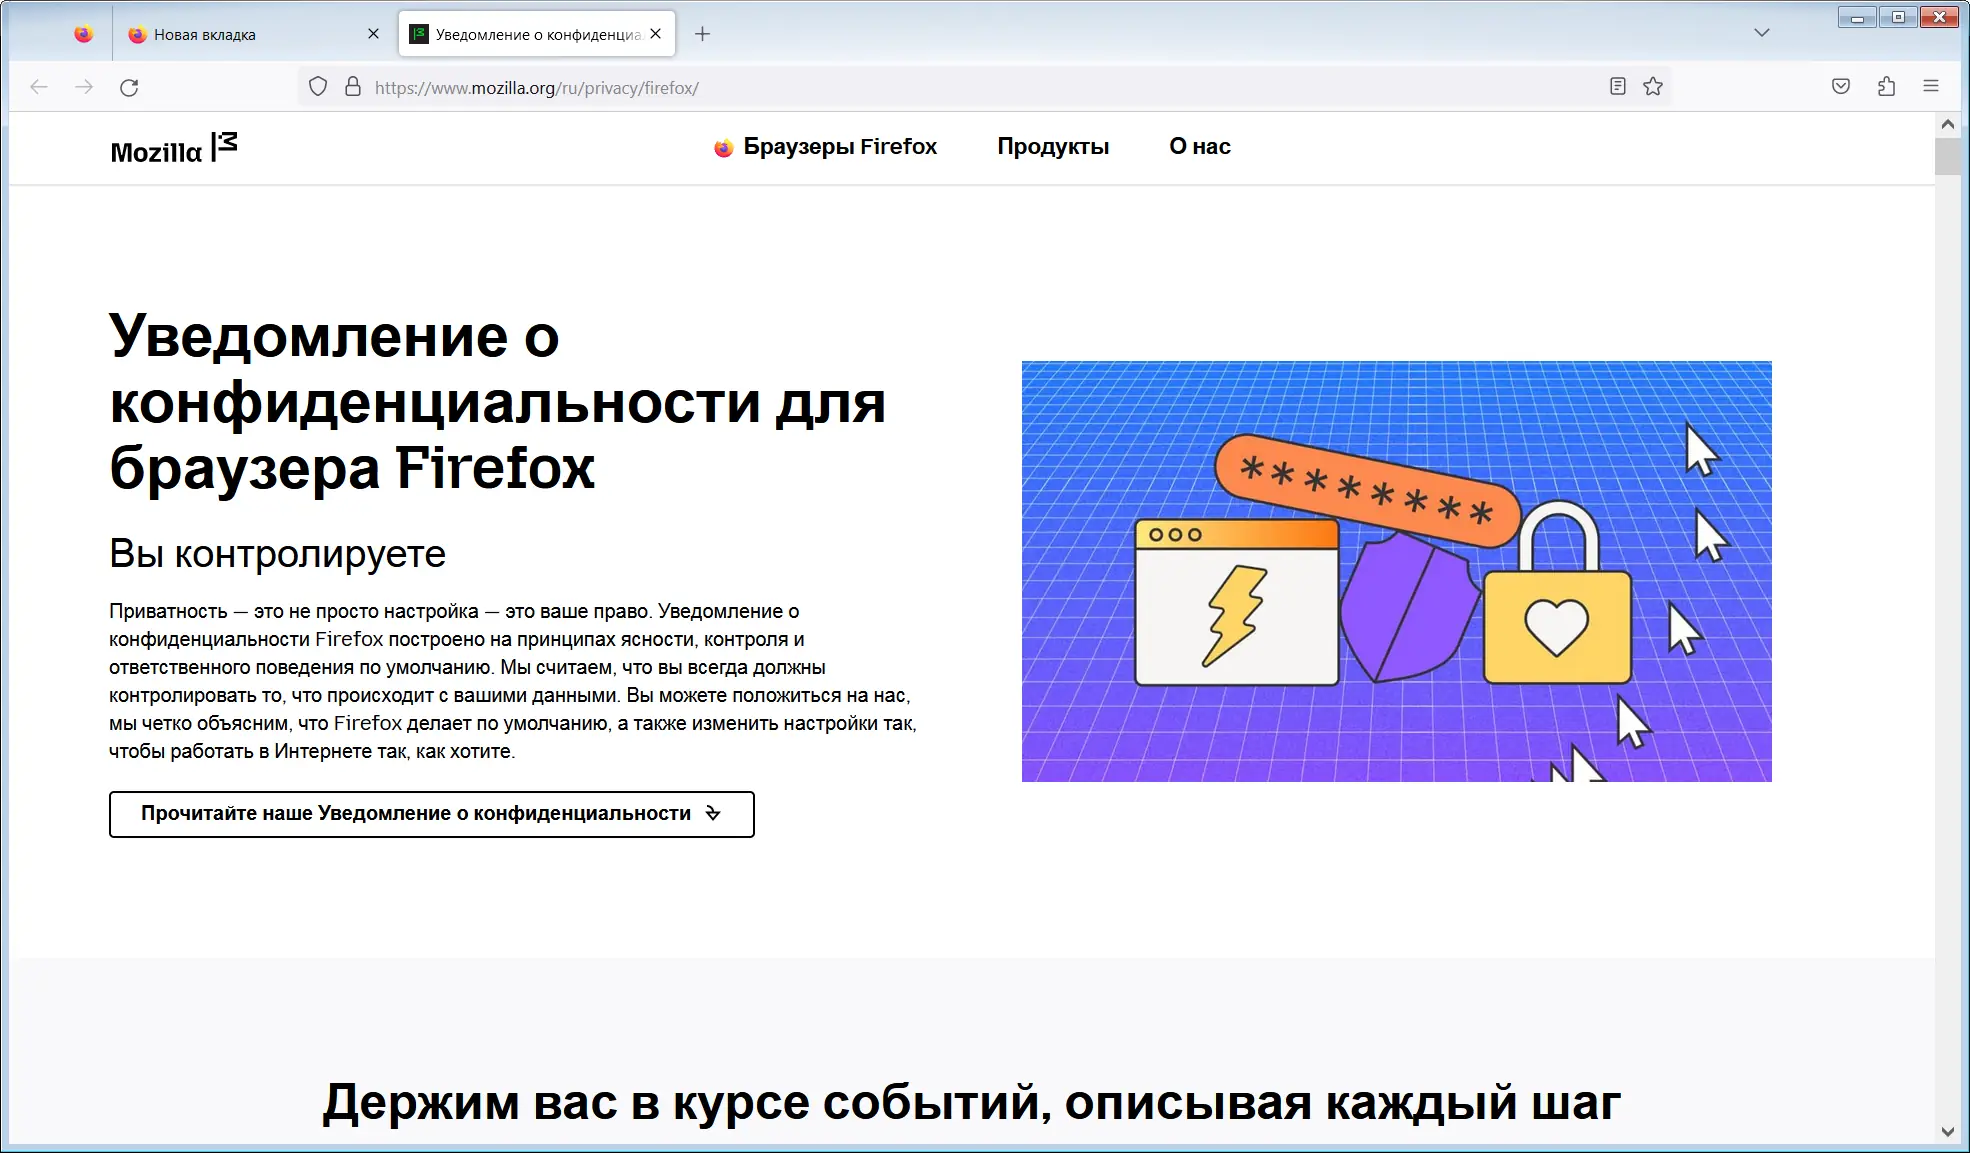
Task: Toggle reader view for this page
Action: [1616, 87]
